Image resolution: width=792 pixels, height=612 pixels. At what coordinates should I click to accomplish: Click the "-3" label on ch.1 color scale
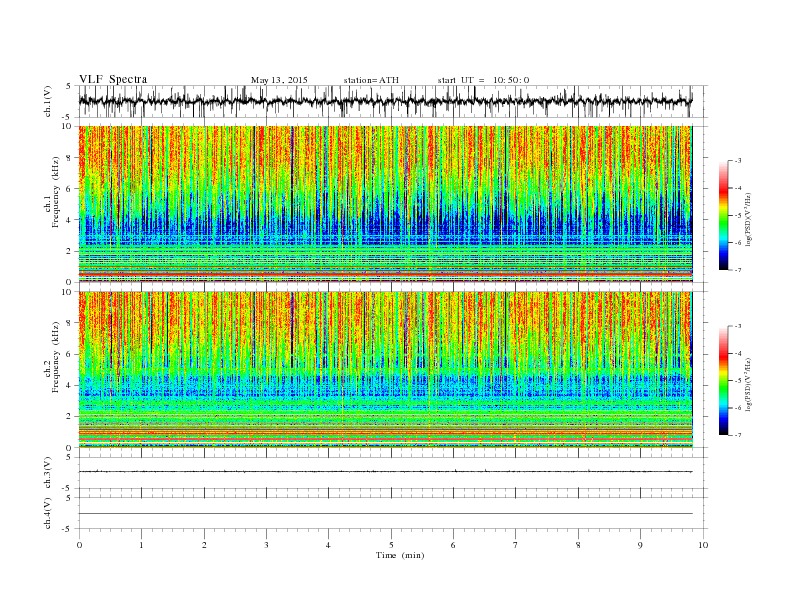tap(738, 161)
